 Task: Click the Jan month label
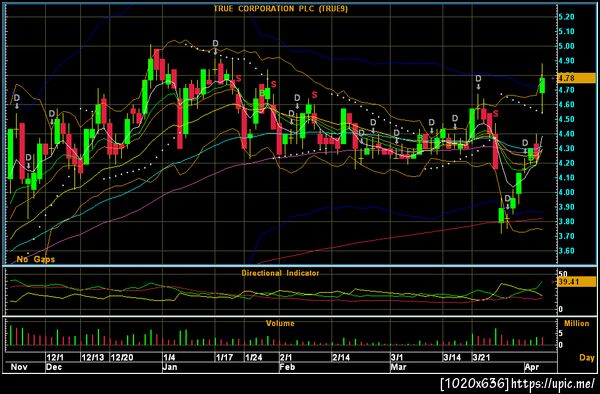click(170, 367)
